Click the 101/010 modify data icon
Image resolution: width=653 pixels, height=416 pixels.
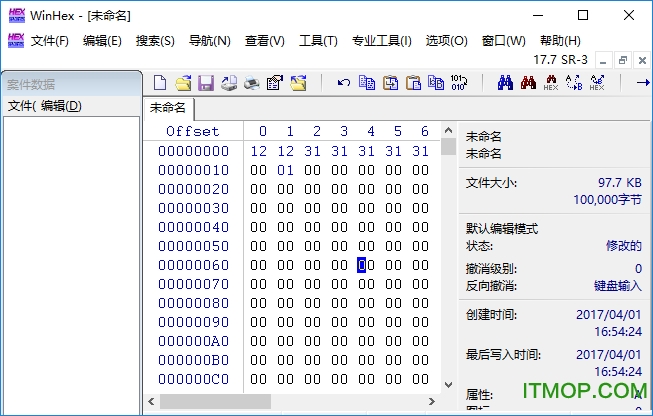459,83
